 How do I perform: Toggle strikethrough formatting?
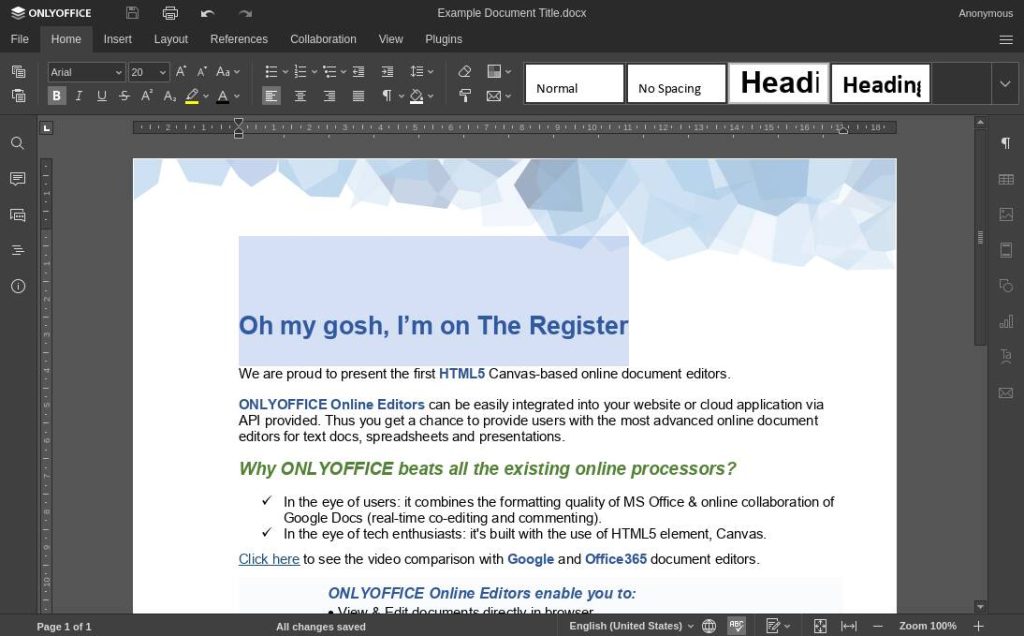tap(124, 96)
